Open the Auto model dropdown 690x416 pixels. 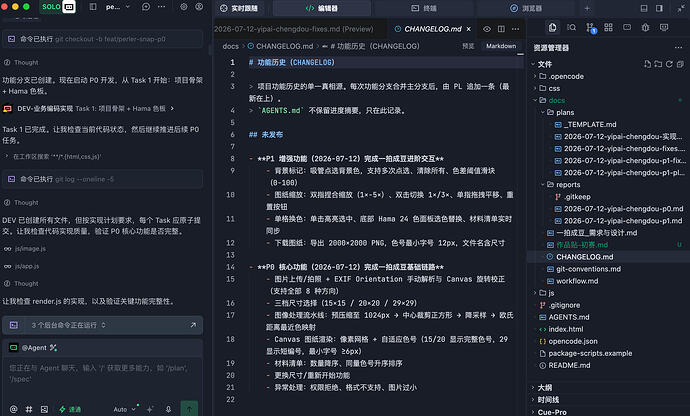pos(125,409)
